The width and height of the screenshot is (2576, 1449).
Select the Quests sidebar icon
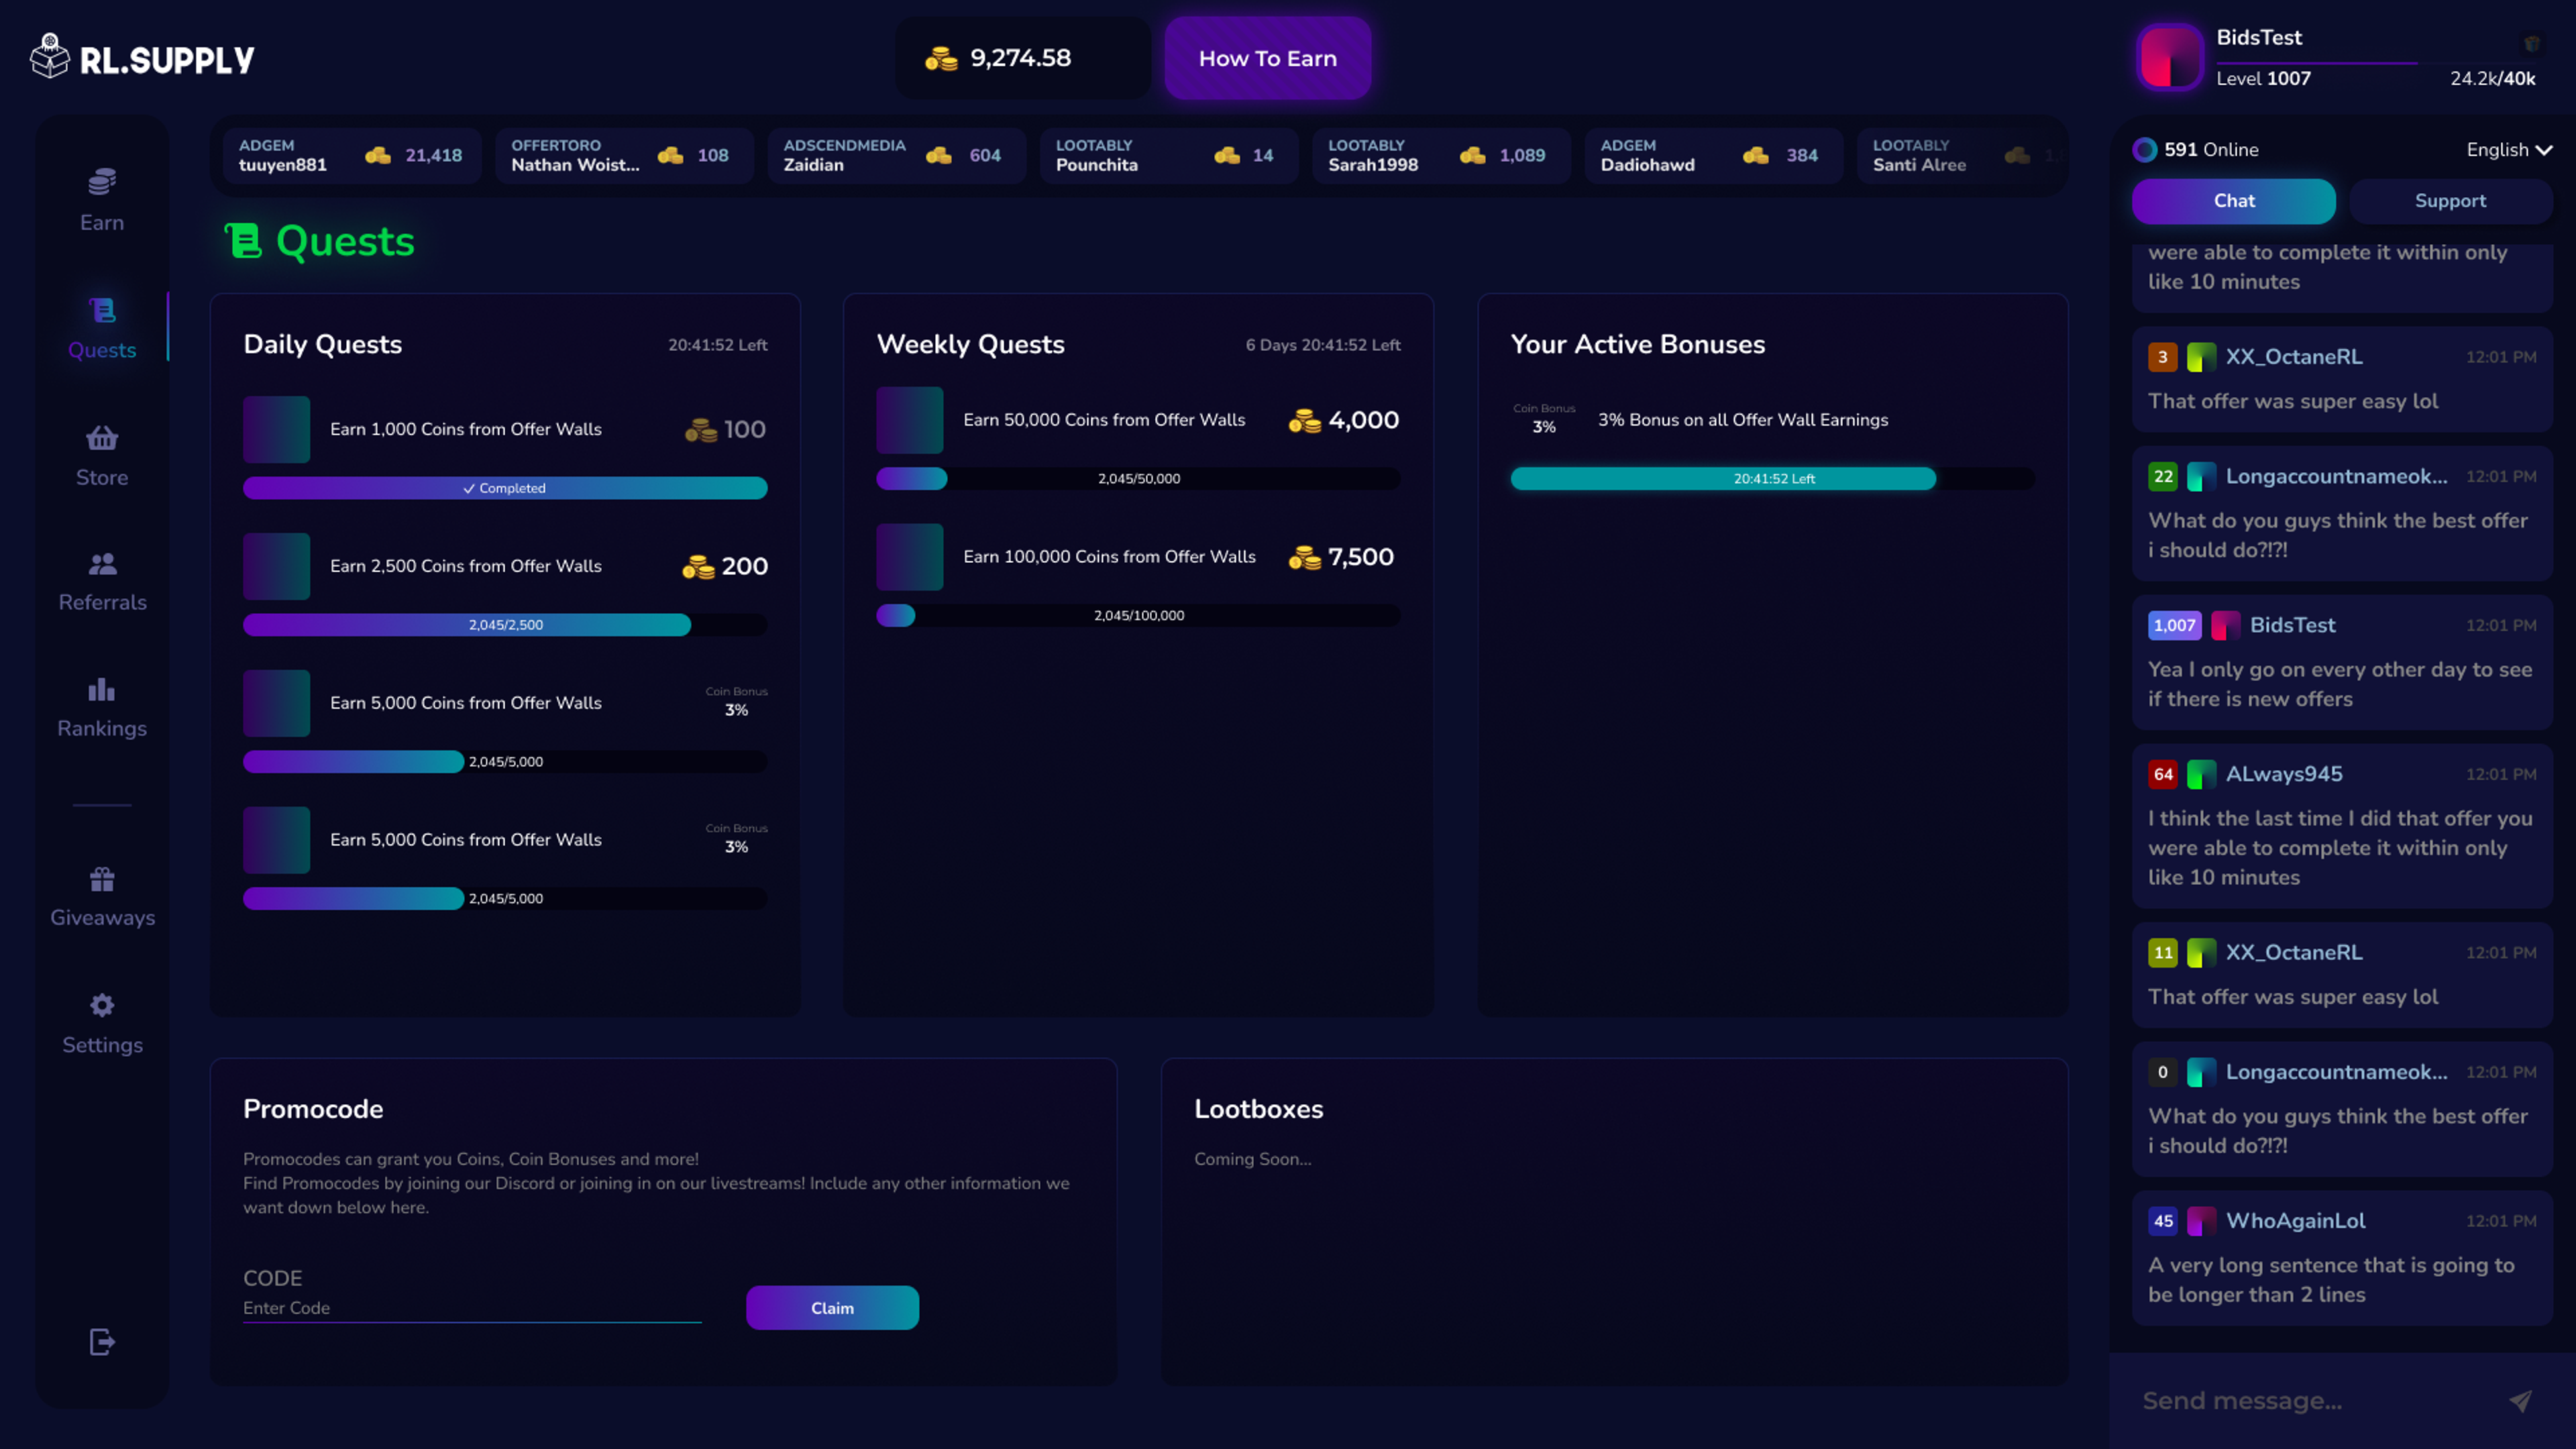[102, 310]
